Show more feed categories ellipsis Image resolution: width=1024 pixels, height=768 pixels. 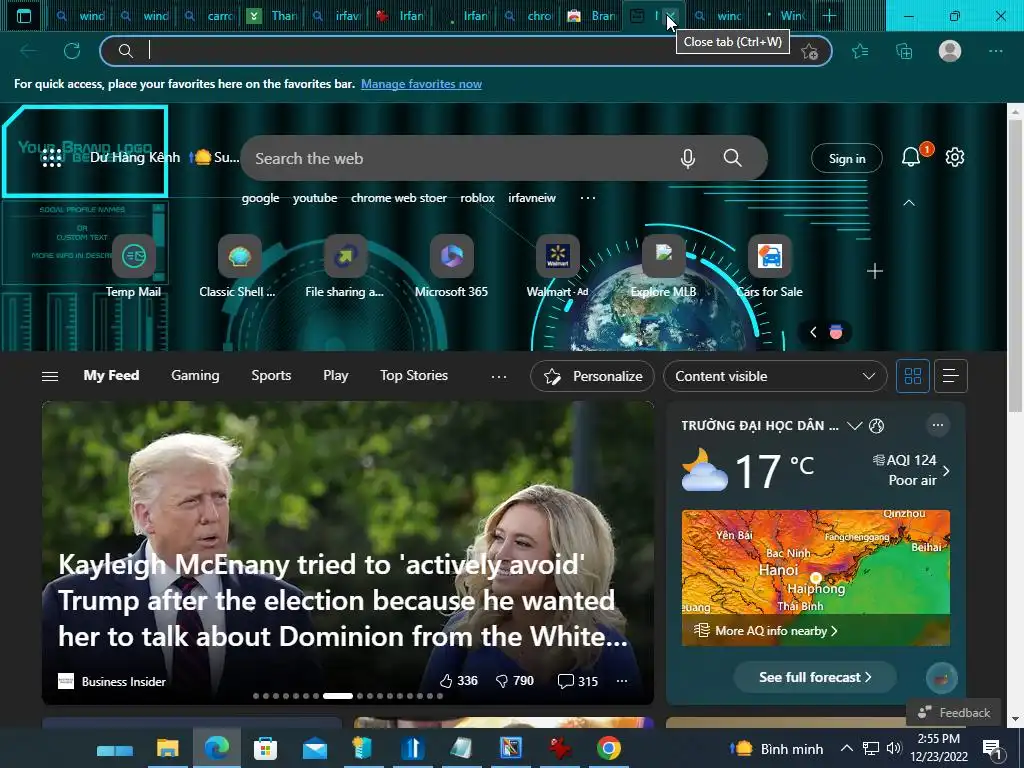(x=499, y=376)
